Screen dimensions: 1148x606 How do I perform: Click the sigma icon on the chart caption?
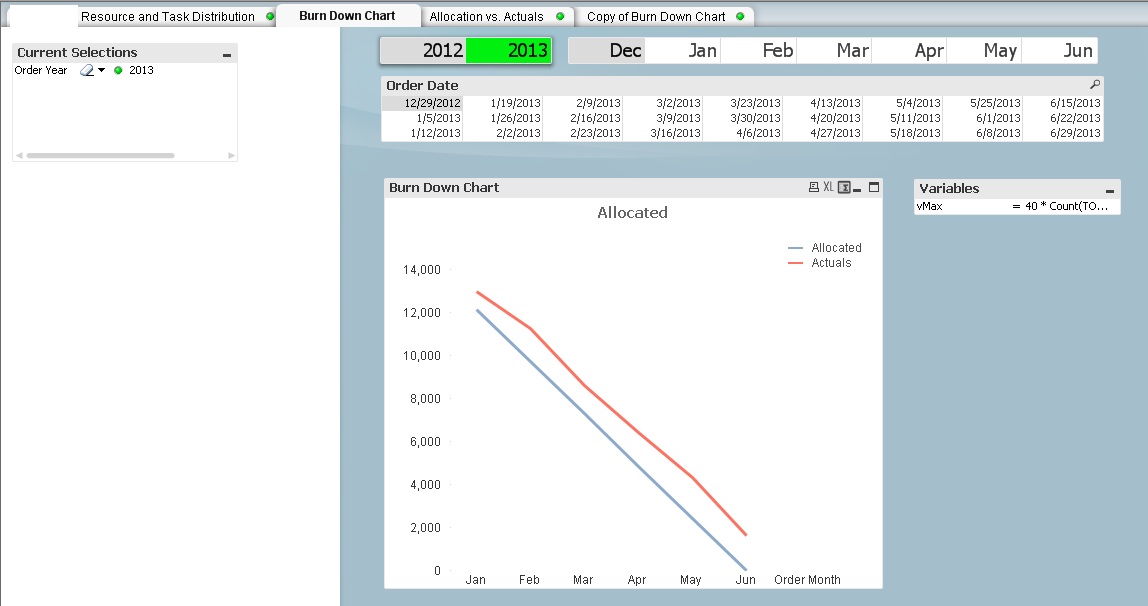[x=843, y=187]
